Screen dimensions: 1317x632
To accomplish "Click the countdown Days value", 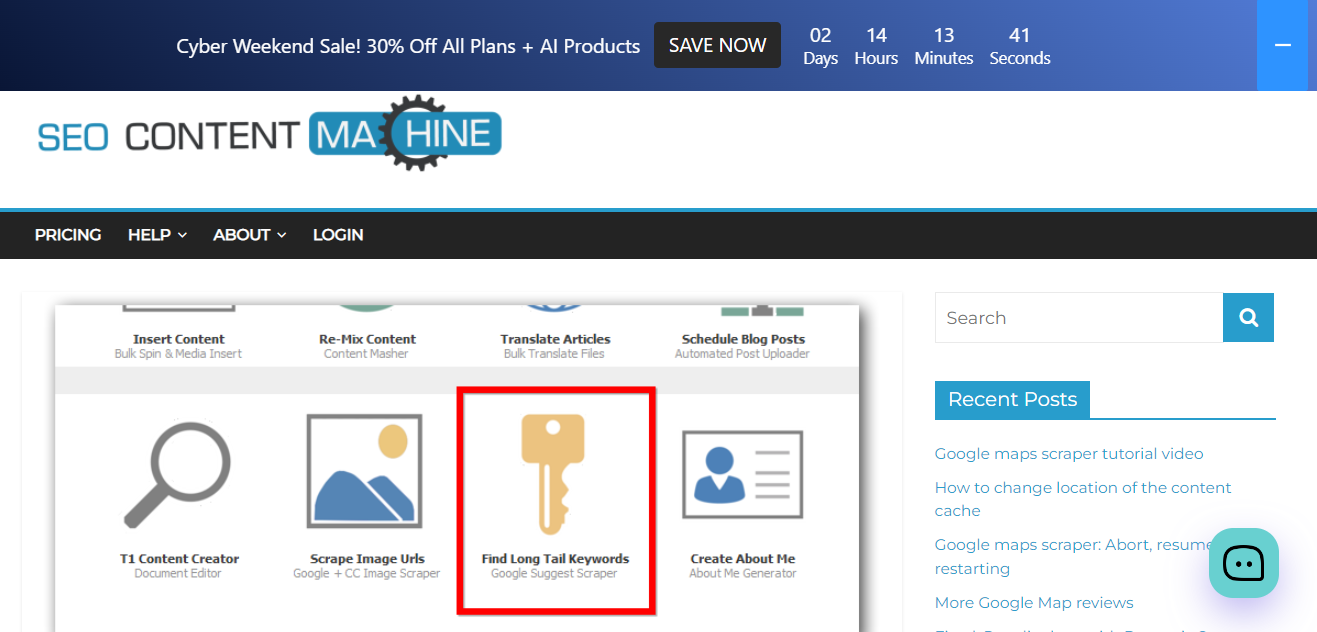I will pyautogui.click(x=820, y=36).
